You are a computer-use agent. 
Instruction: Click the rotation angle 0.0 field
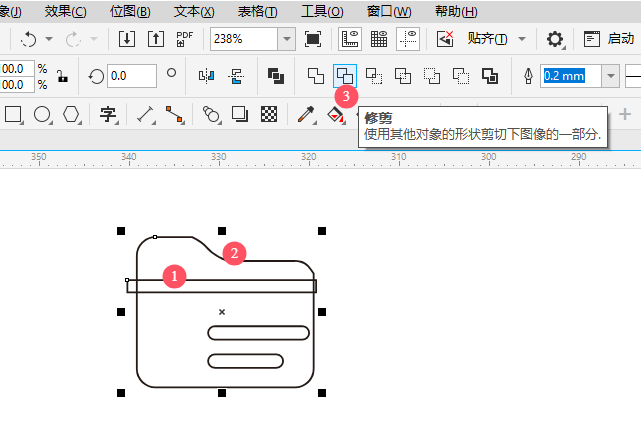pos(132,76)
